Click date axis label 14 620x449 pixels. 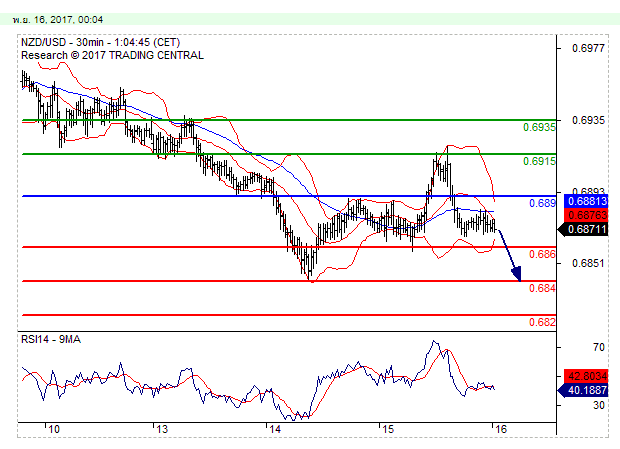pos(275,429)
